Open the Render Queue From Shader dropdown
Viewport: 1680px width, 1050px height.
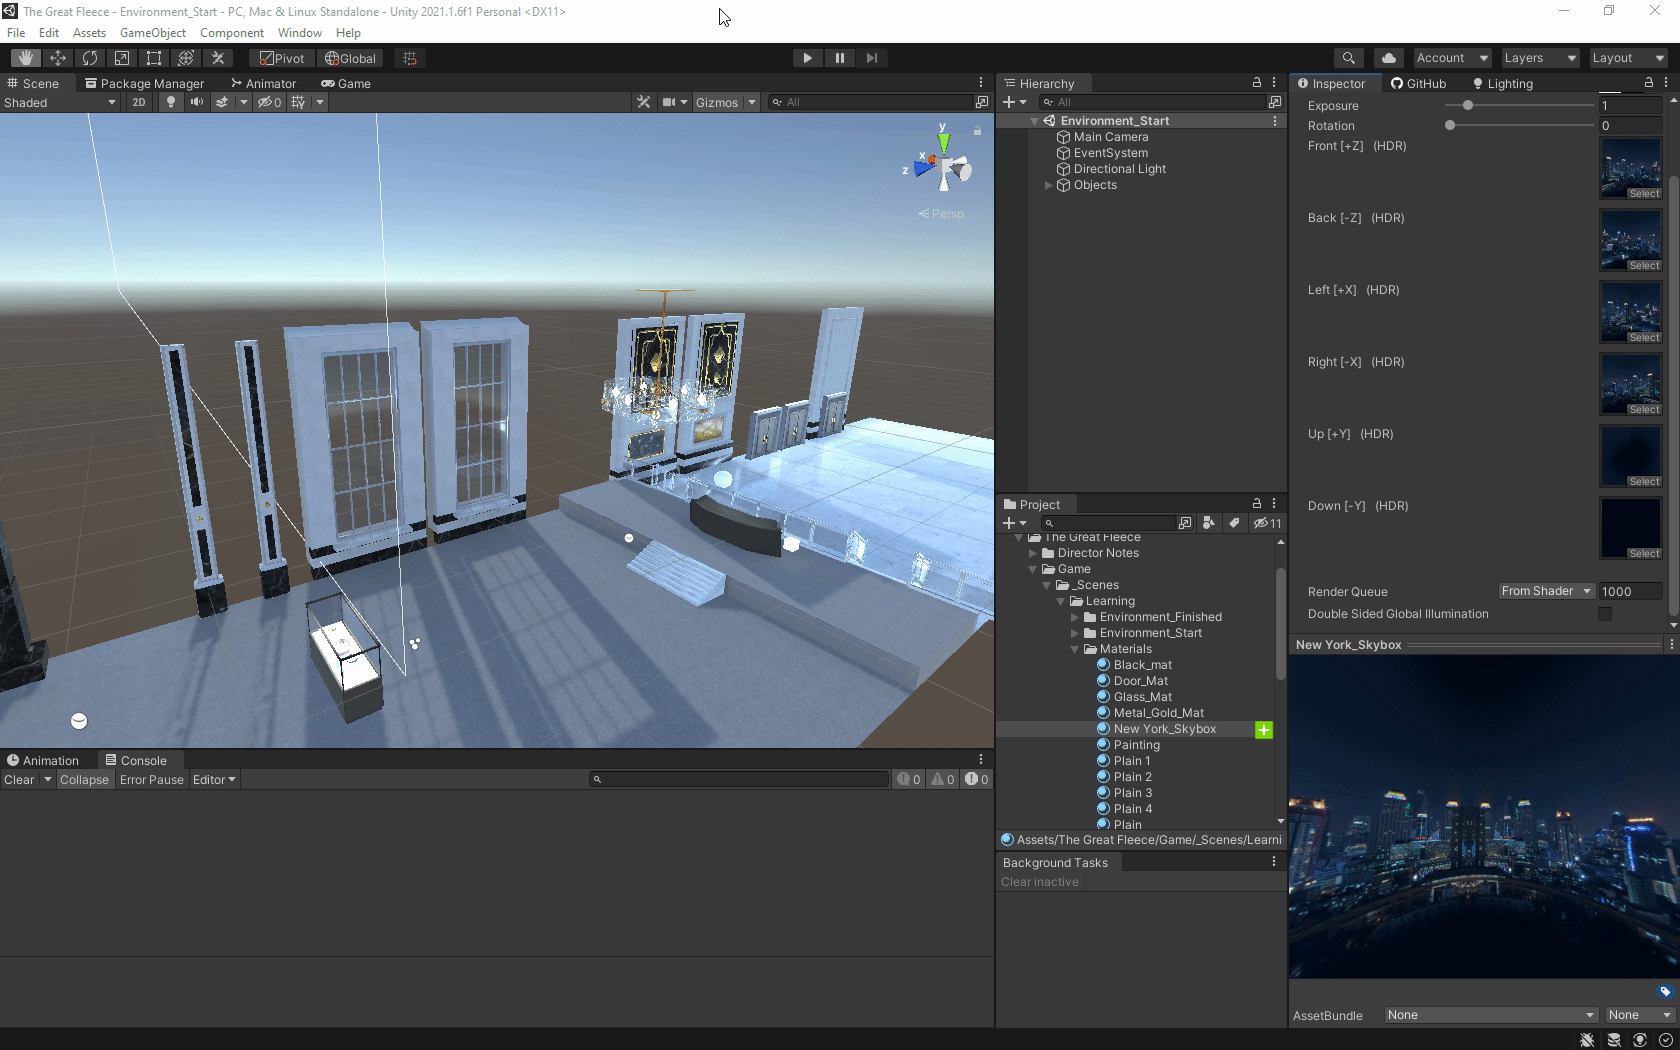[1546, 591]
